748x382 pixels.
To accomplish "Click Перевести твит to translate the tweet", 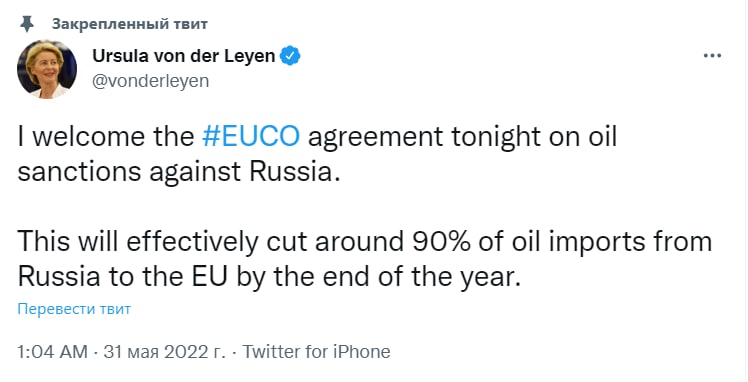I will (74, 309).
